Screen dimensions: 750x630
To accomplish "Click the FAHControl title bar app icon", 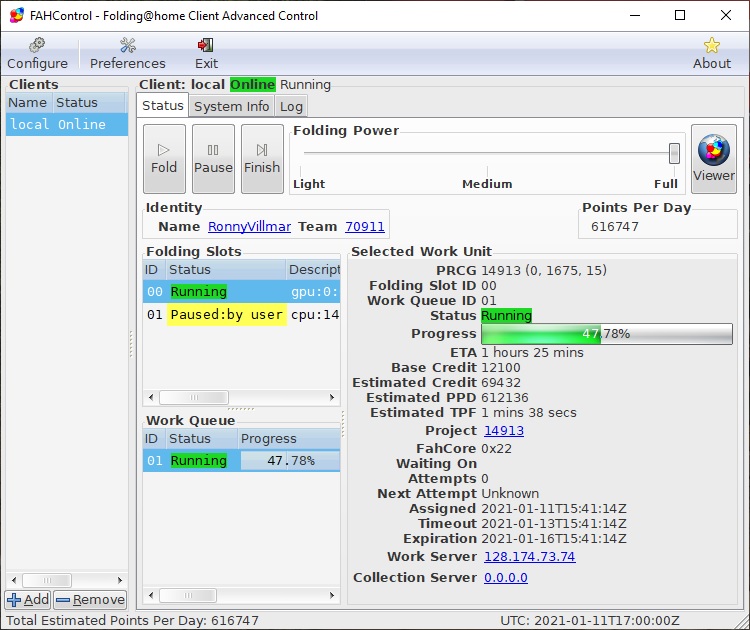I will 17,15.
